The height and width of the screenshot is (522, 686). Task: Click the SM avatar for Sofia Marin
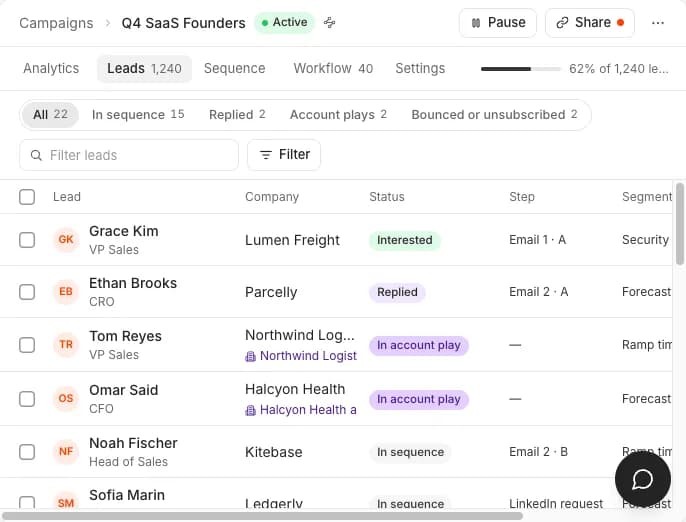(x=66, y=502)
